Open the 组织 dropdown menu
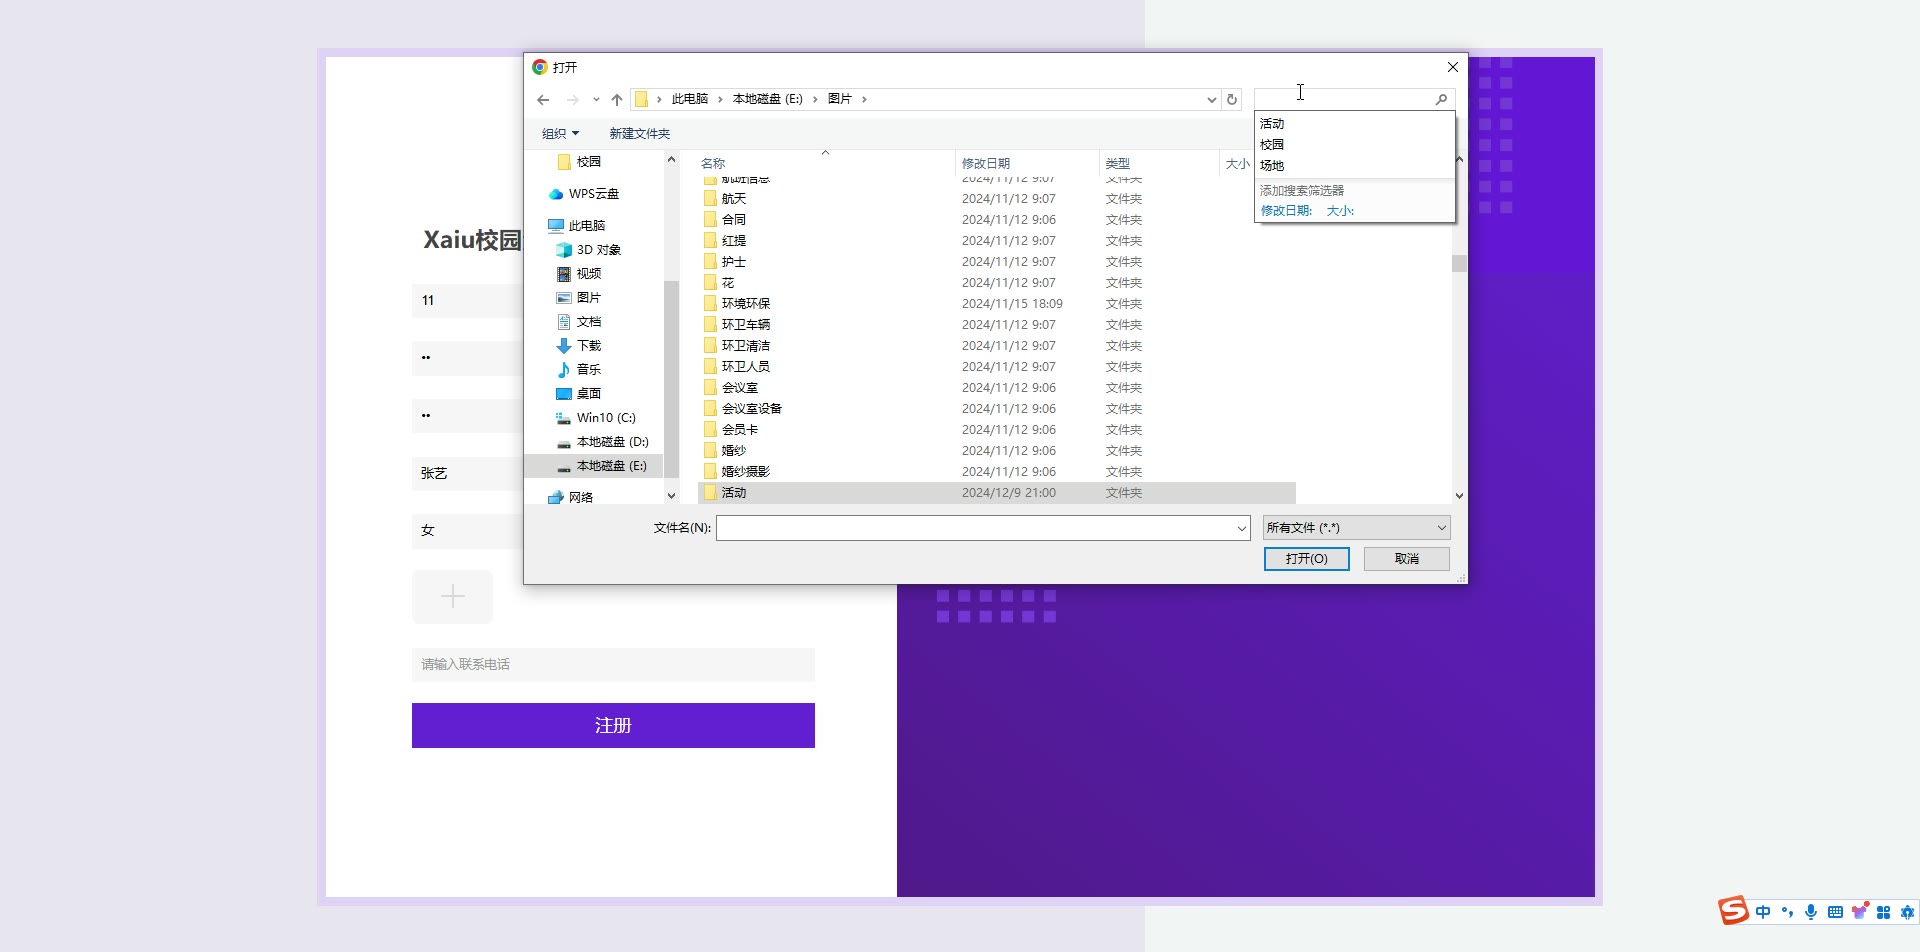The height and width of the screenshot is (952, 1920). 560,134
